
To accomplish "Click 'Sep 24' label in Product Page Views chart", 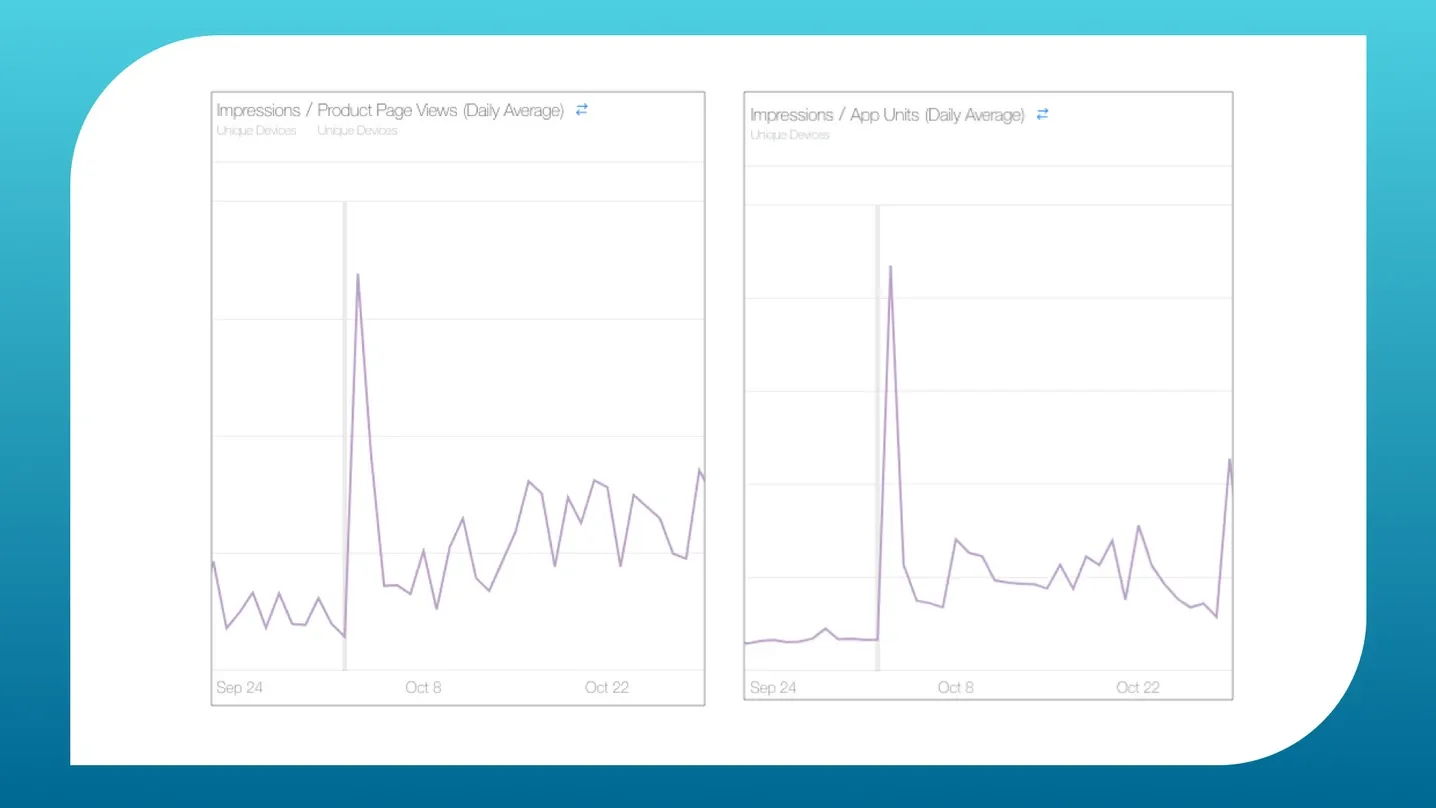I will 240,687.
